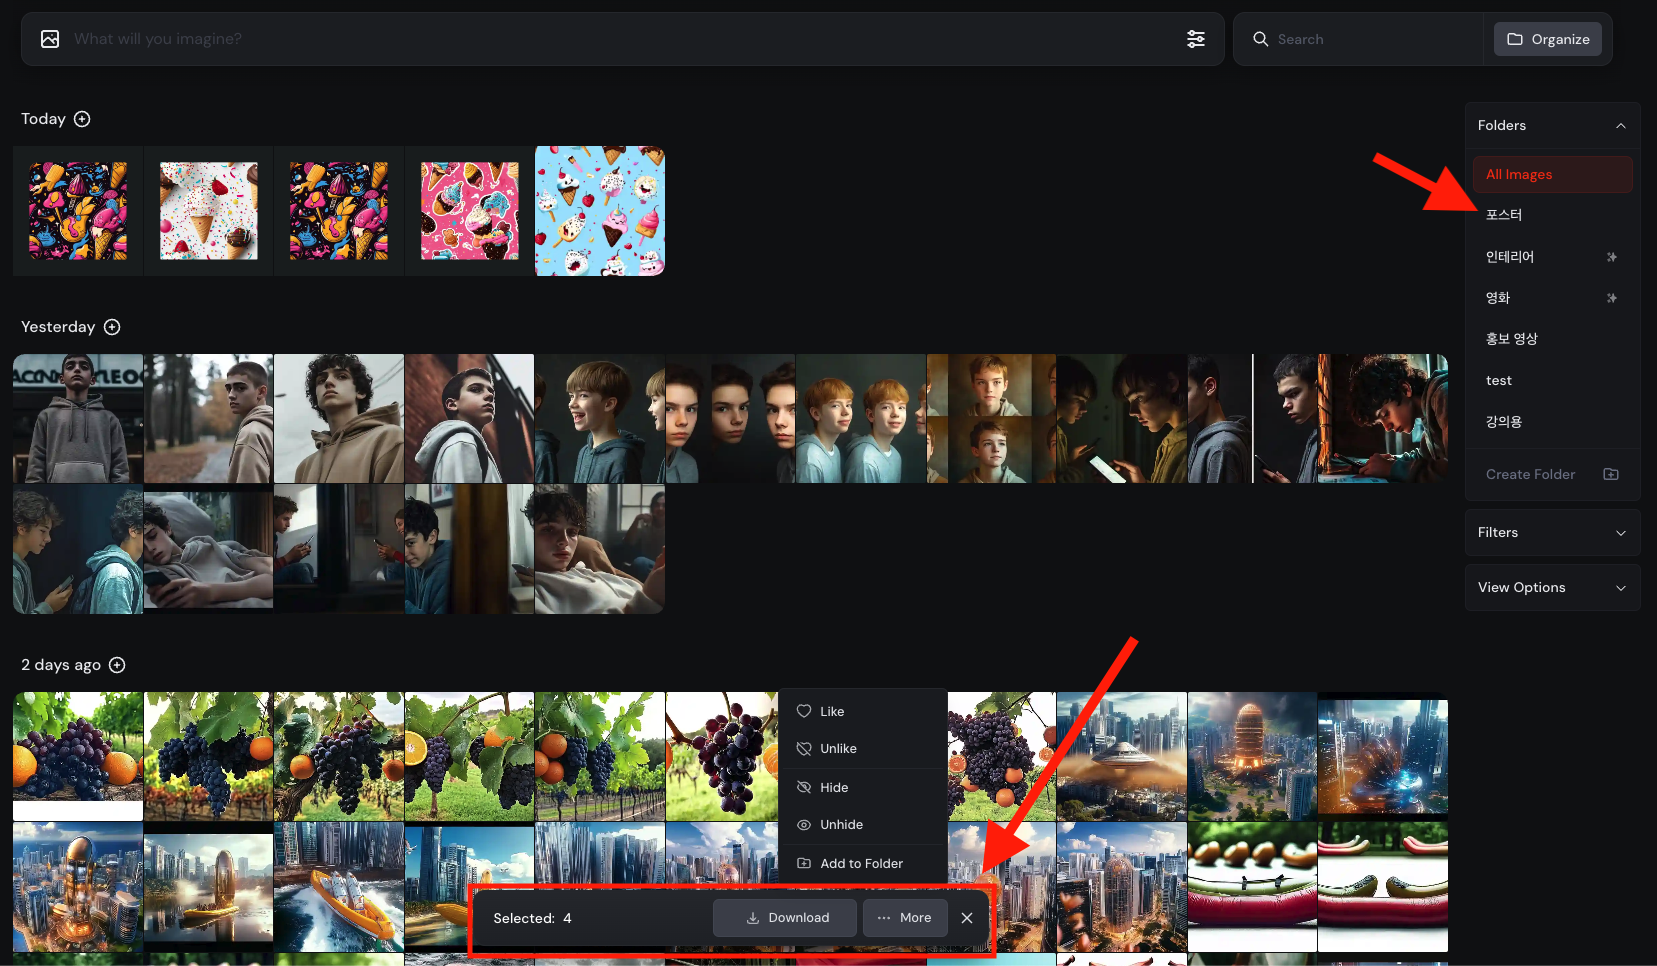Click the new folder icon beside Create Folder

pyautogui.click(x=1611, y=474)
